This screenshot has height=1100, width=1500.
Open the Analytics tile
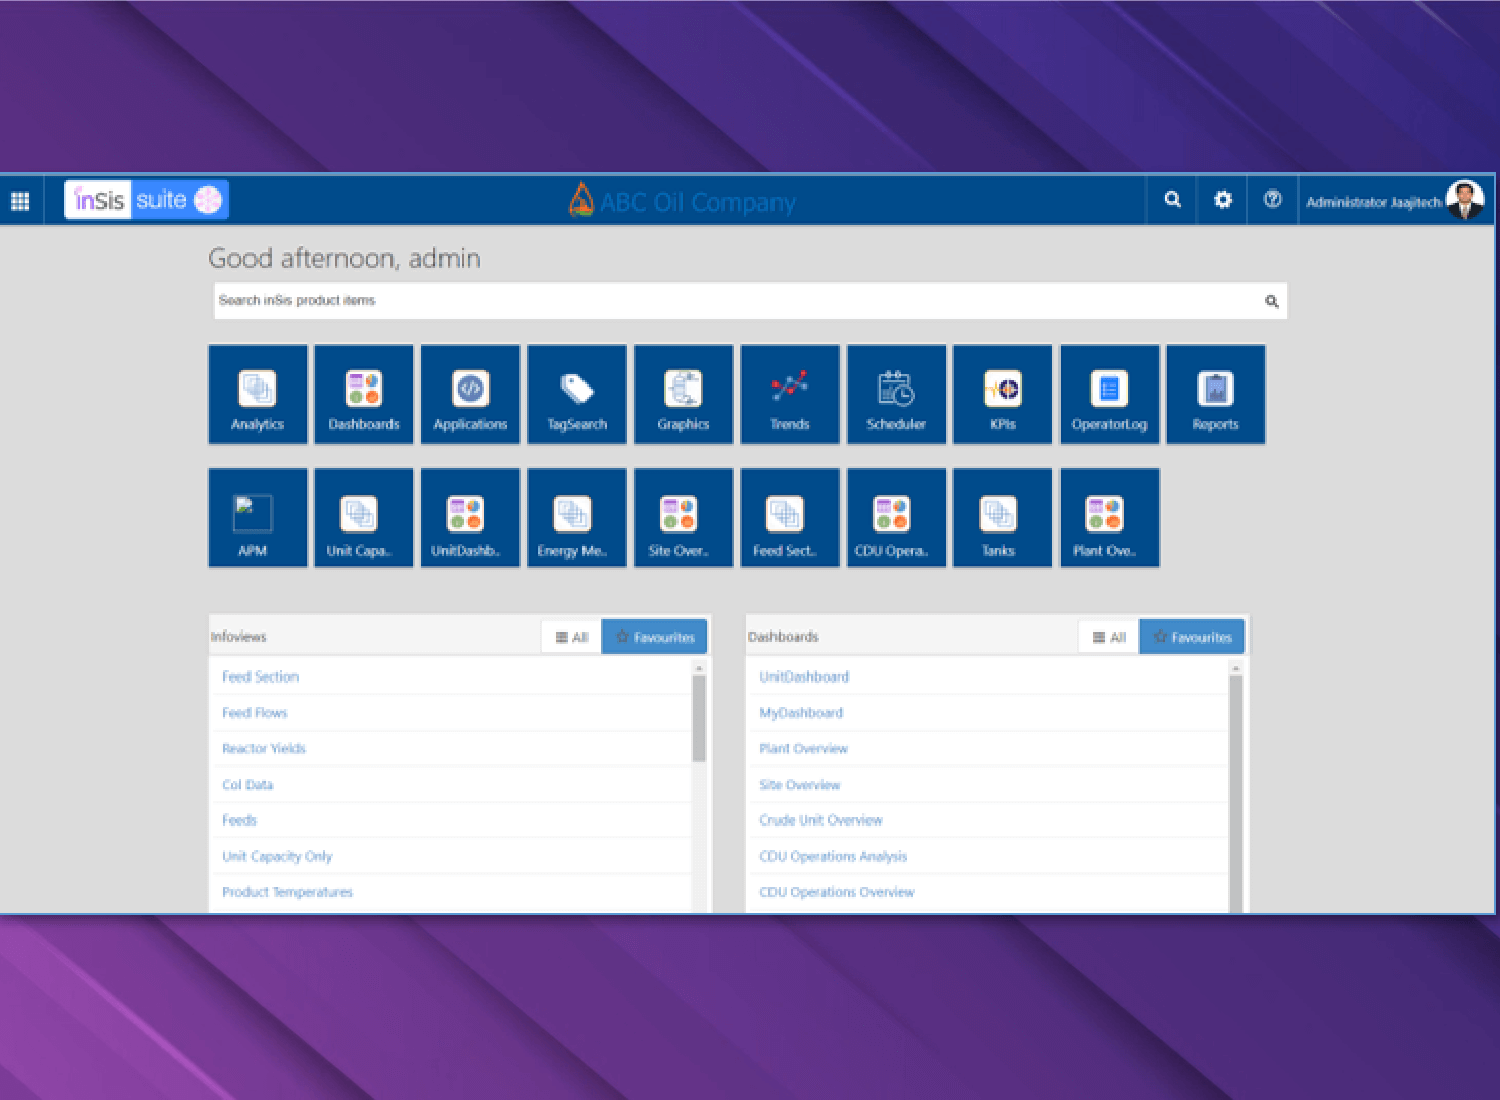tap(257, 395)
